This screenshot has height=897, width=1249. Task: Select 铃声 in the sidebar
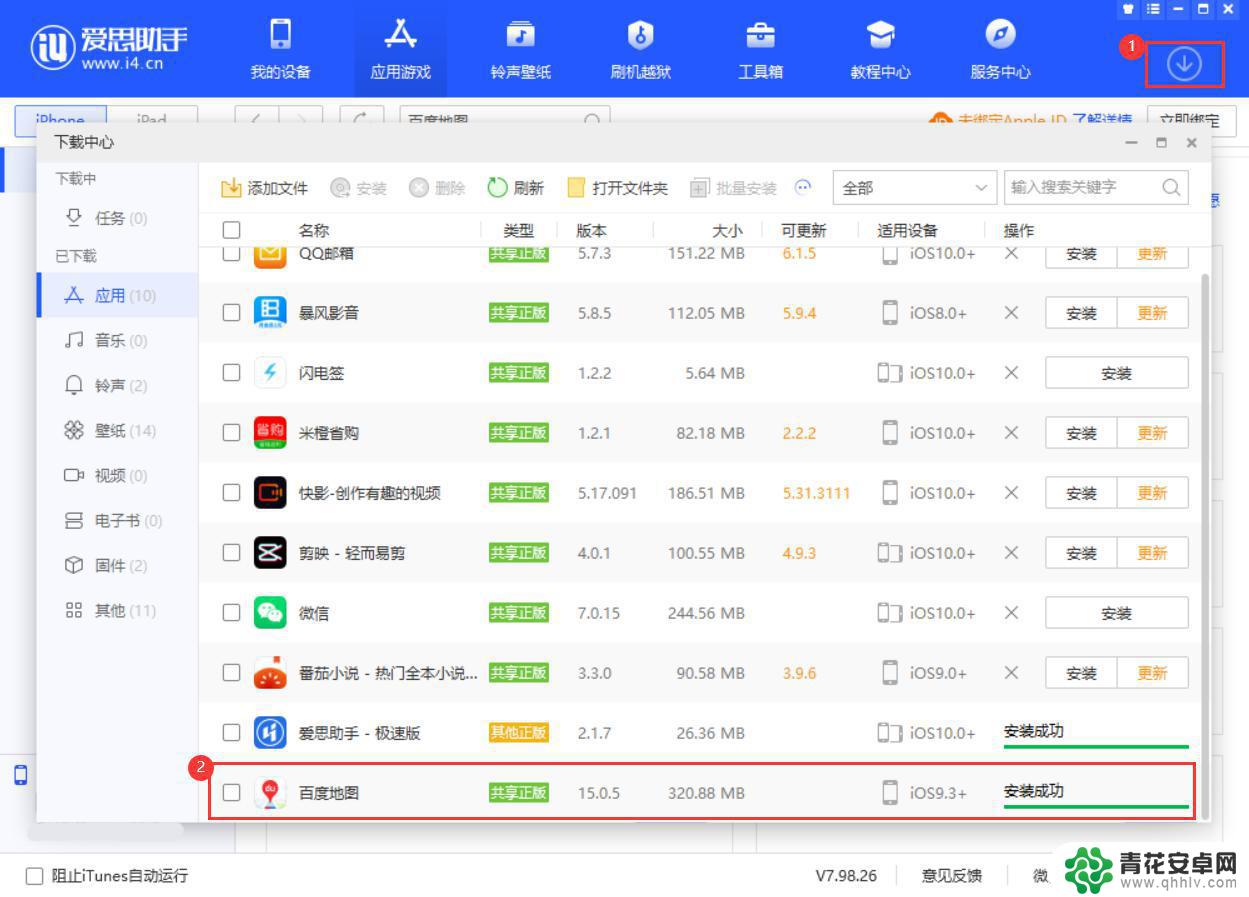point(117,386)
